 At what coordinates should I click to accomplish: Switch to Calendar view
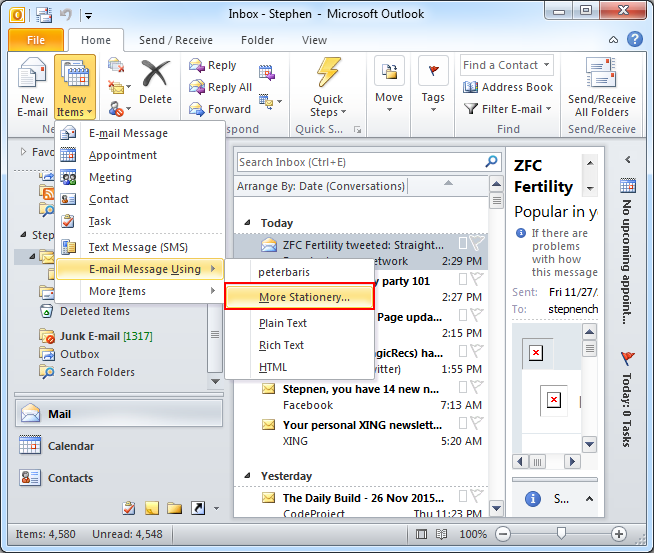point(119,446)
